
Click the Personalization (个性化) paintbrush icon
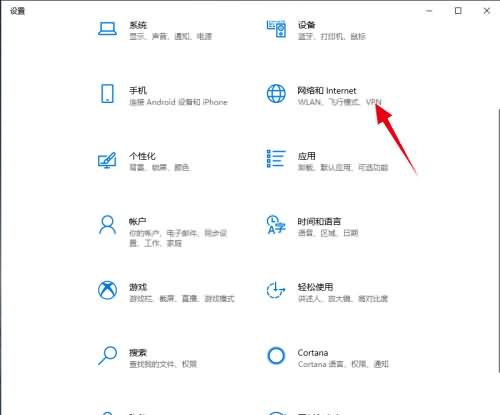(x=107, y=160)
